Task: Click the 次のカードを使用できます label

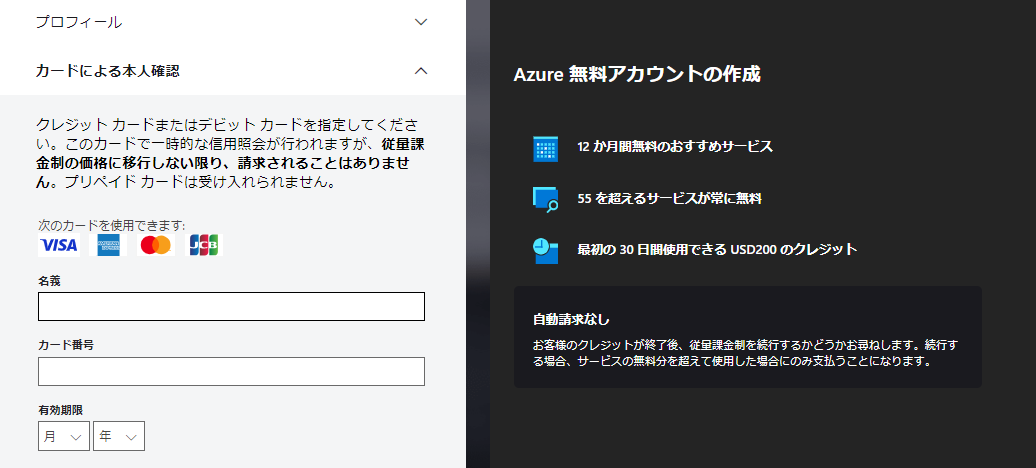Action: pyautogui.click(x=112, y=225)
